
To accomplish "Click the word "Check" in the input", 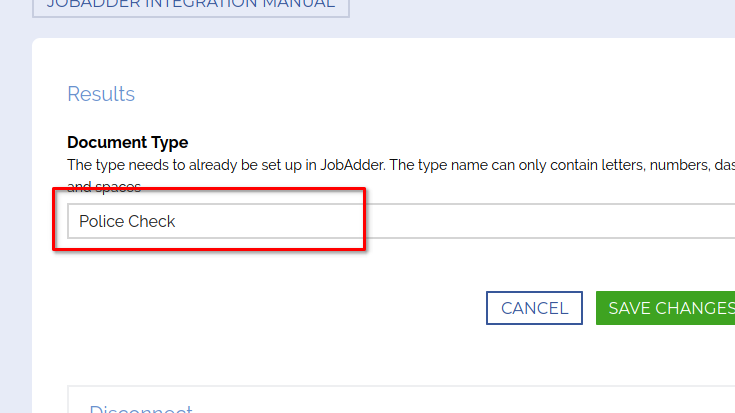I will pos(152,221).
